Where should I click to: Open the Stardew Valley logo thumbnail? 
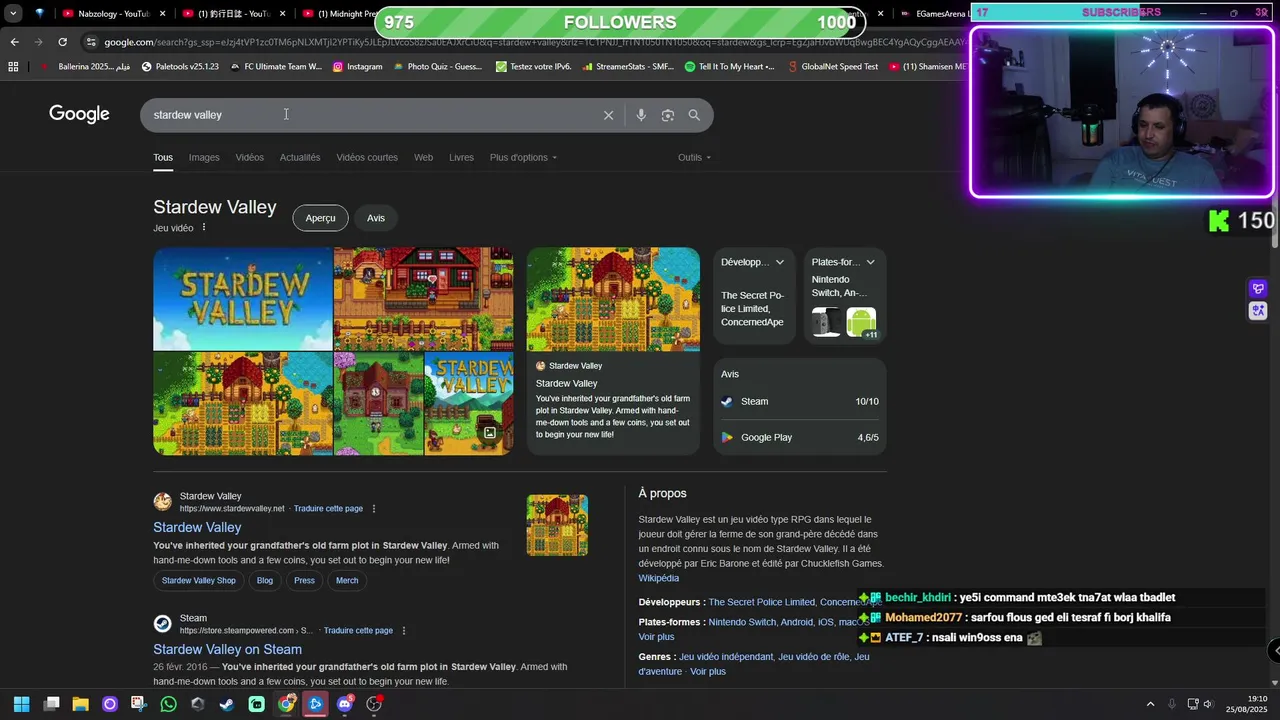coord(243,299)
